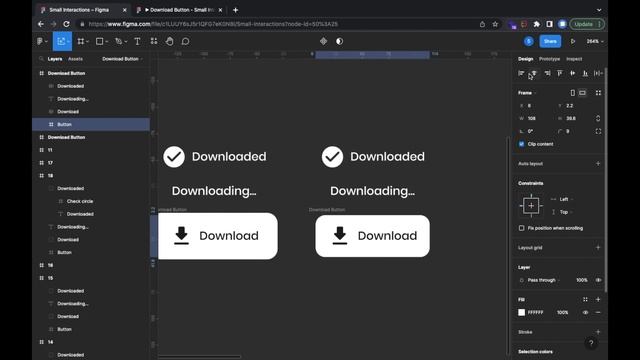Image resolution: width=640 pixels, height=360 pixels.
Task: Open a new browser tab
Action: pos(236,10)
